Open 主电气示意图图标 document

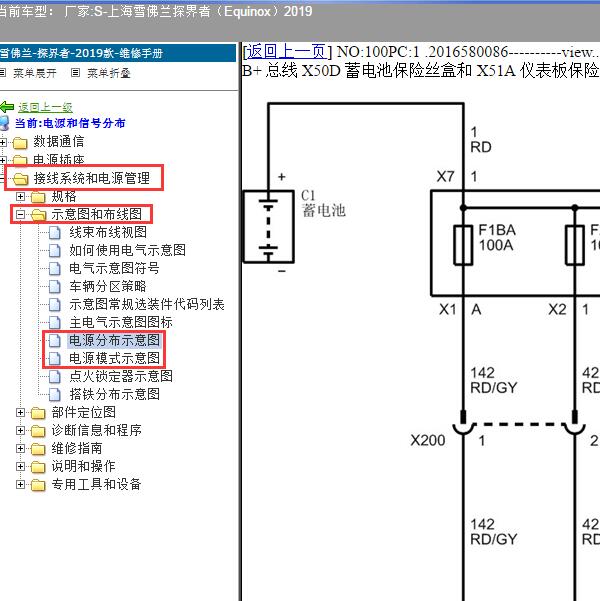click(121, 322)
